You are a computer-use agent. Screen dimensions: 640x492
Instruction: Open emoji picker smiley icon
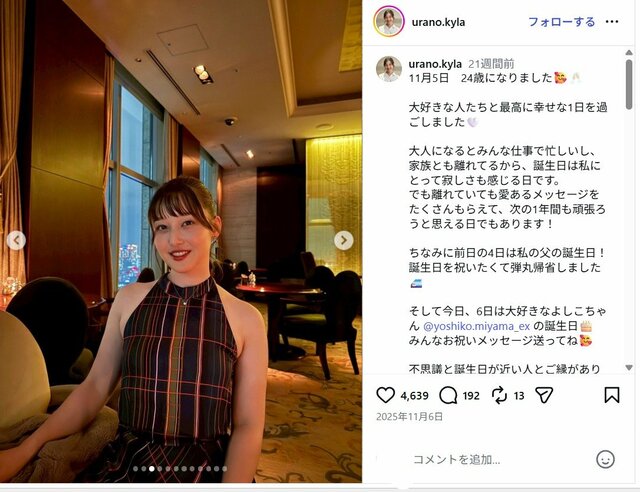605,459
